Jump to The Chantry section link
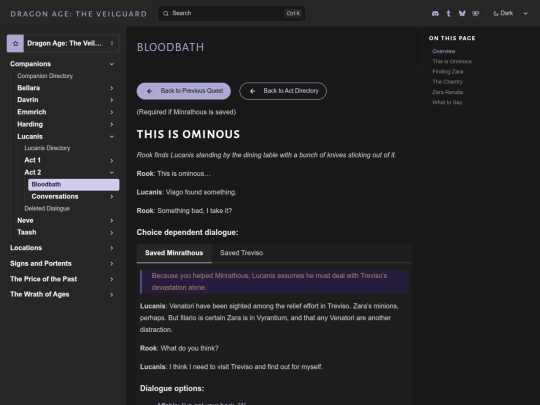The image size is (540, 405). (447, 82)
